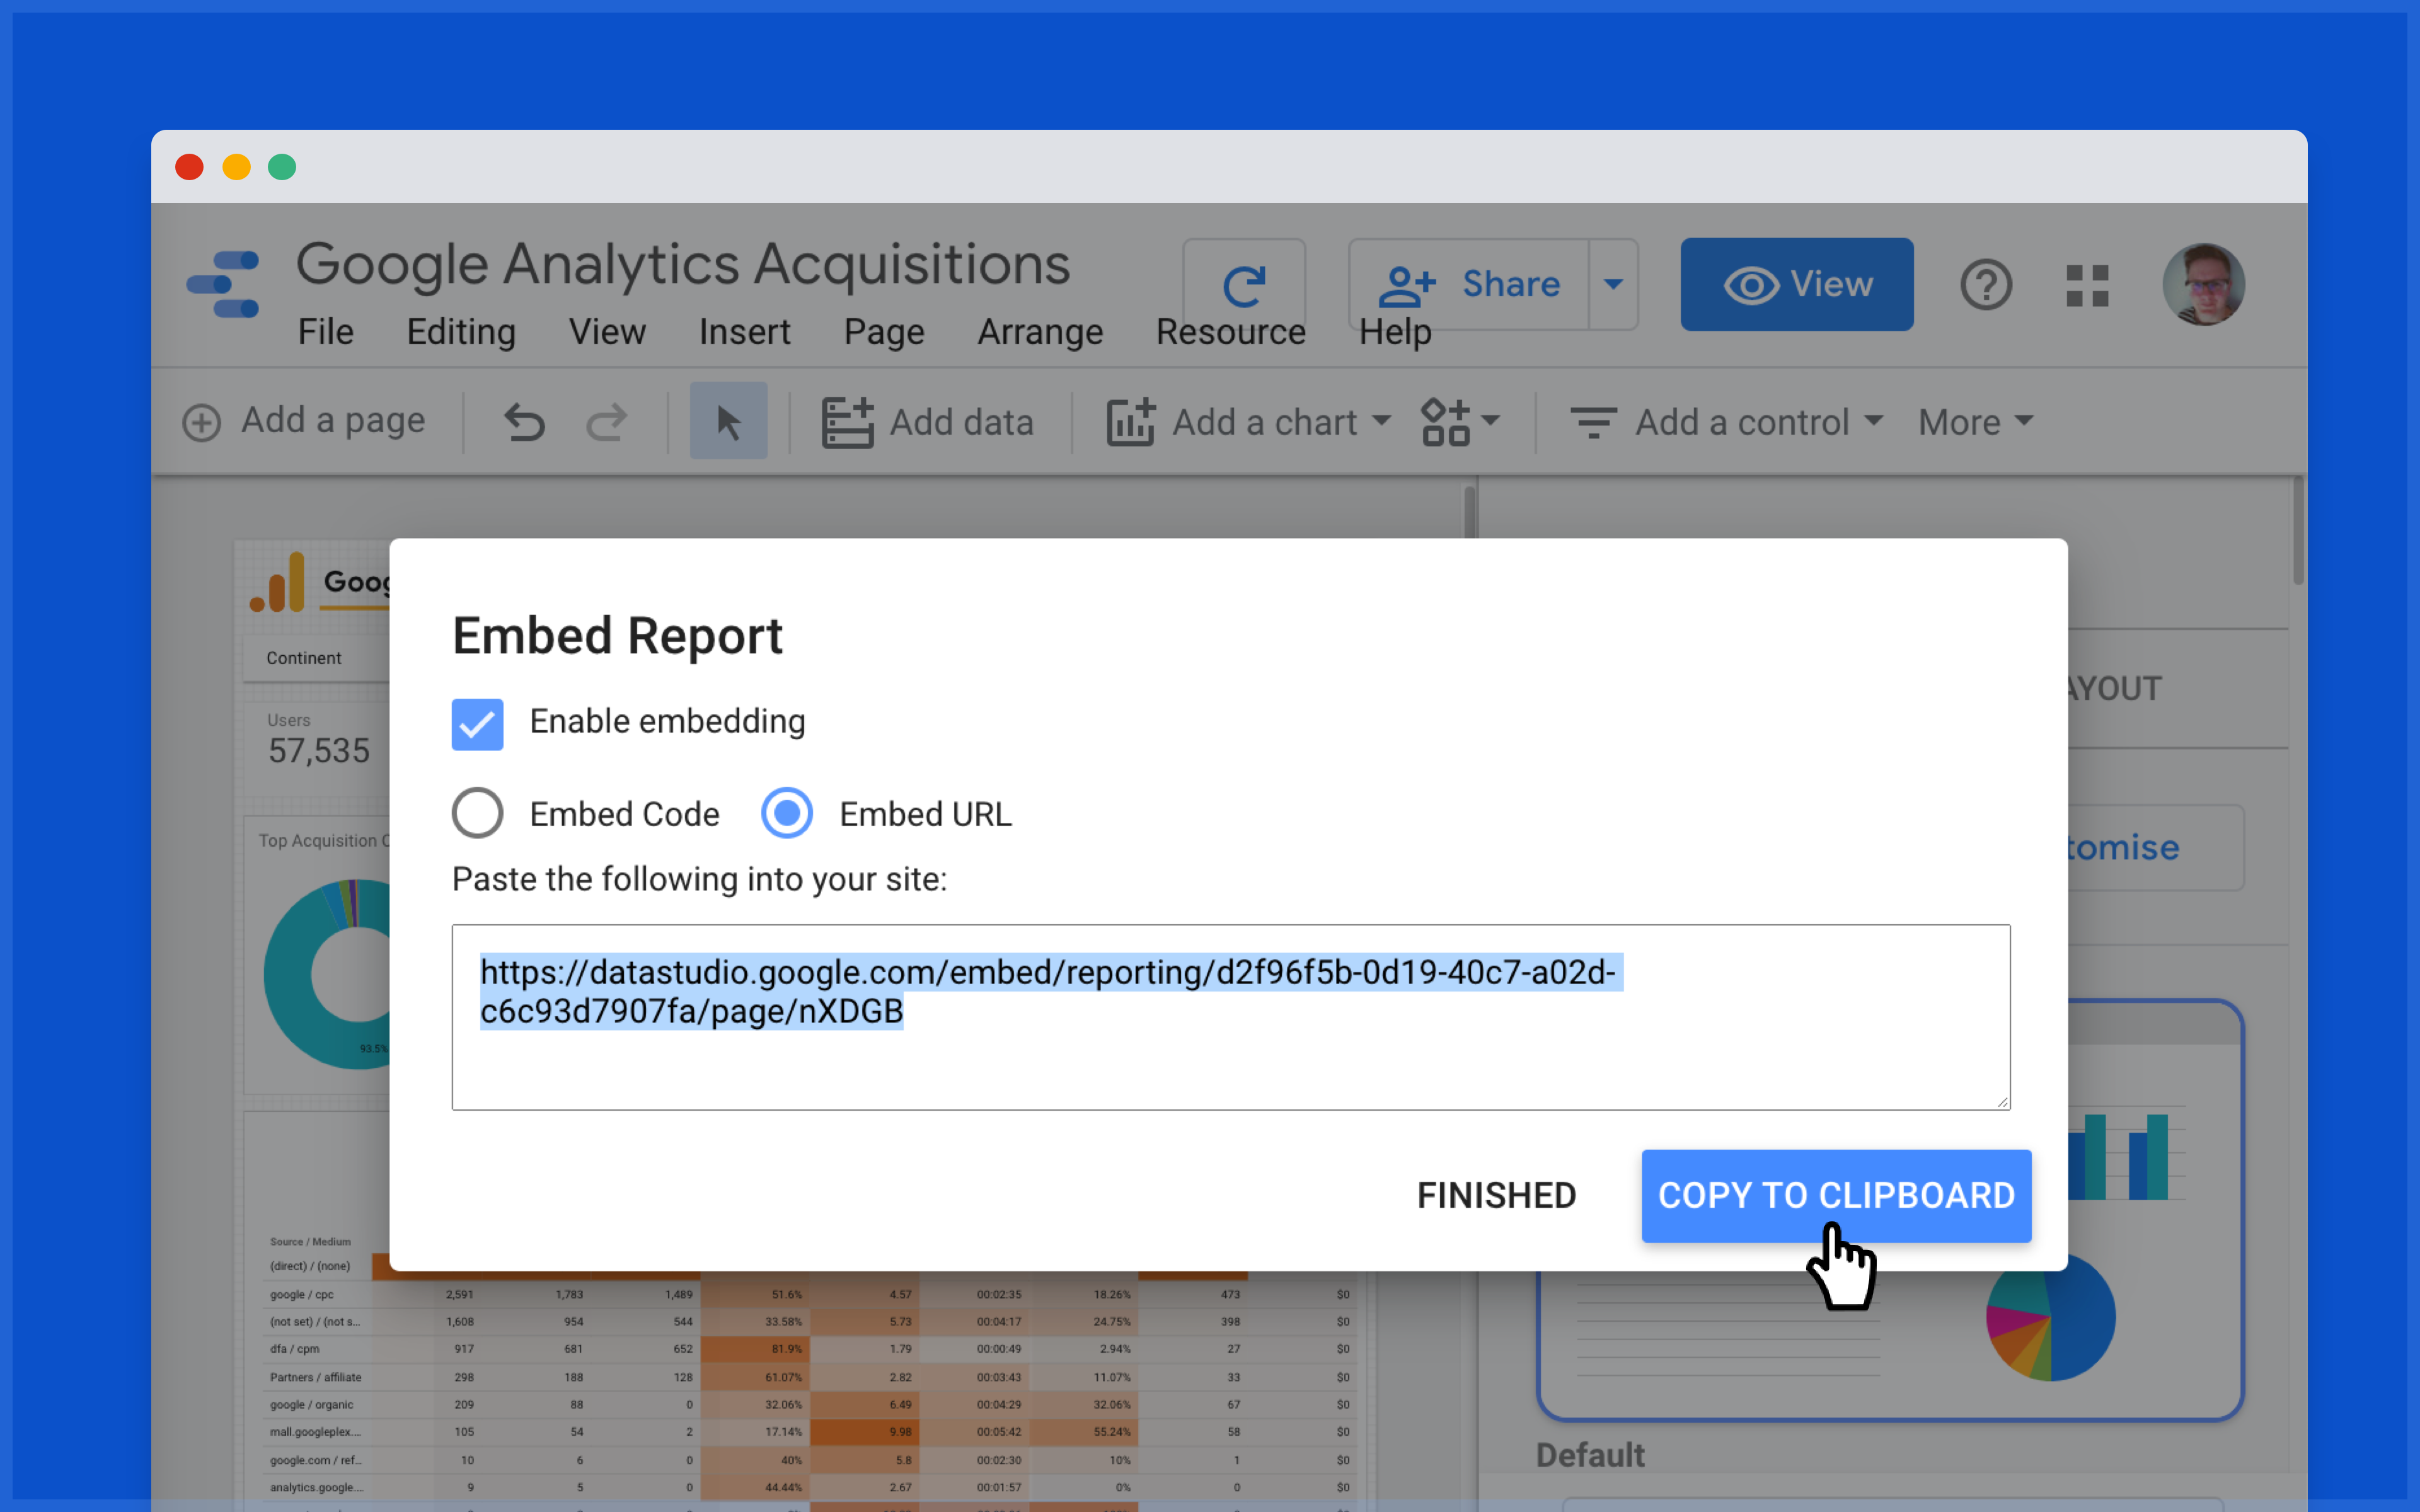Image resolution: width=2420 pixels, height=1512 pixels.
Task: Click the Copy to Clipboard button
Action: (1835, 1195)
